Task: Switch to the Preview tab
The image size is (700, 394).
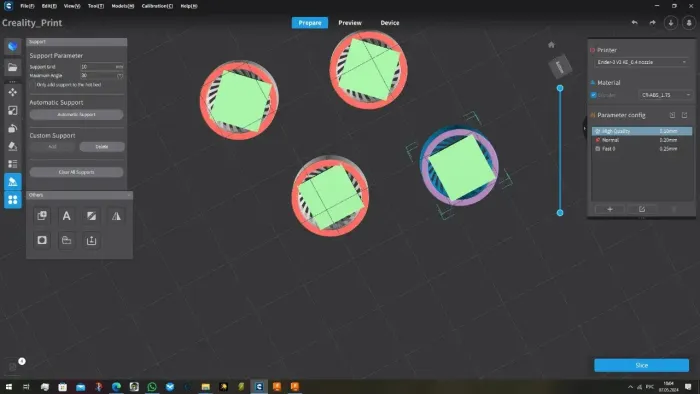Action: click(350, 23)
